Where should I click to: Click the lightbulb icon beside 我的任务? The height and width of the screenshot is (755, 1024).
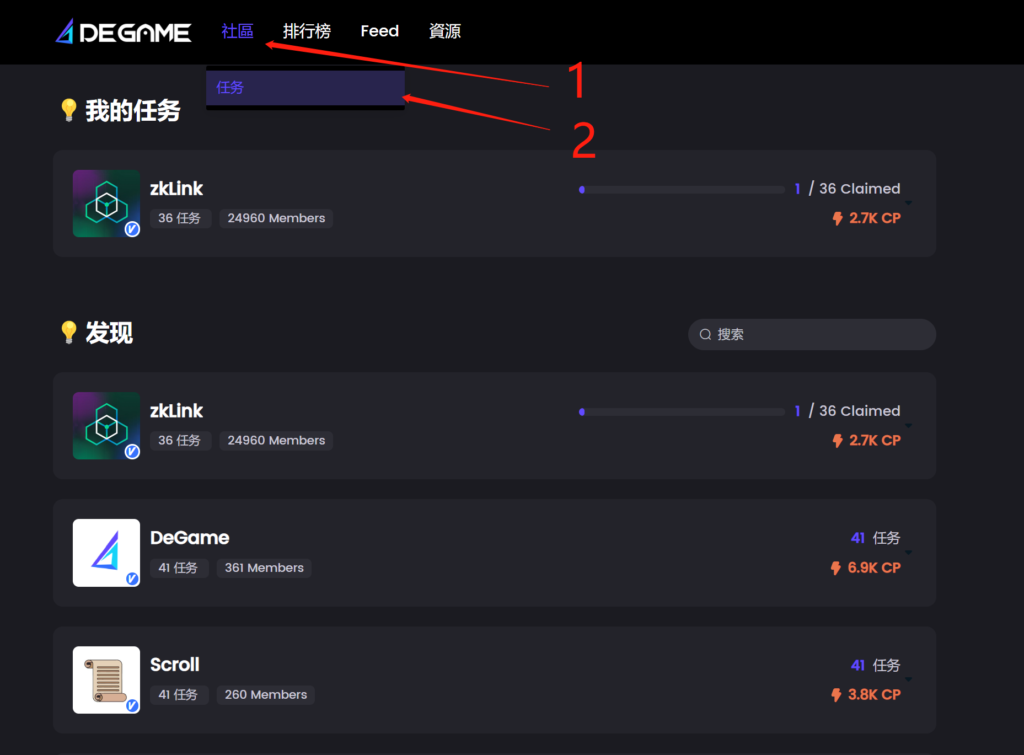(69, 110)
